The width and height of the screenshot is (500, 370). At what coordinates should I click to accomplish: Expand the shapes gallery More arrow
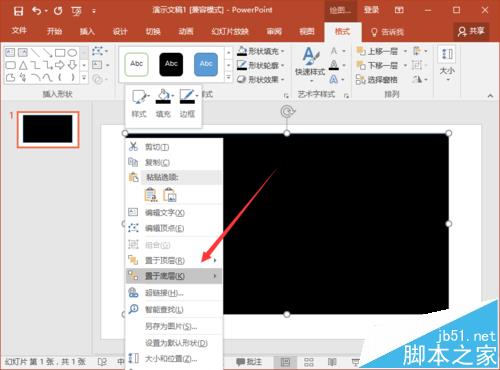[x=84, y=77]
